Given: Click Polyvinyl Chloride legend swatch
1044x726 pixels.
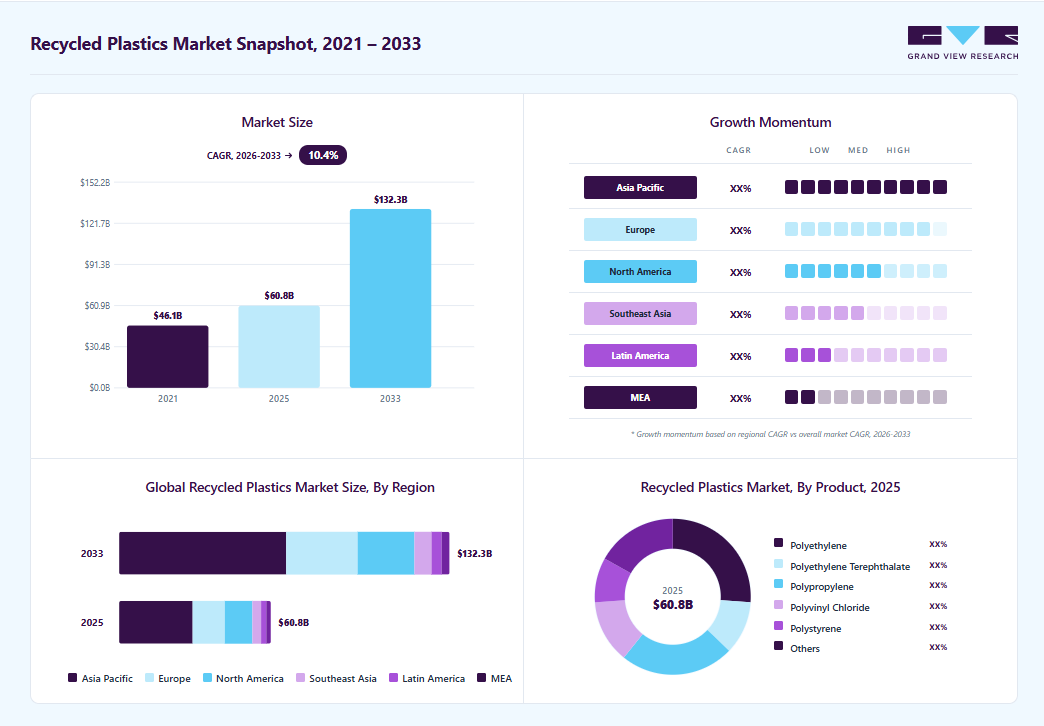Looking at the screenshot, I should (778, 605).
